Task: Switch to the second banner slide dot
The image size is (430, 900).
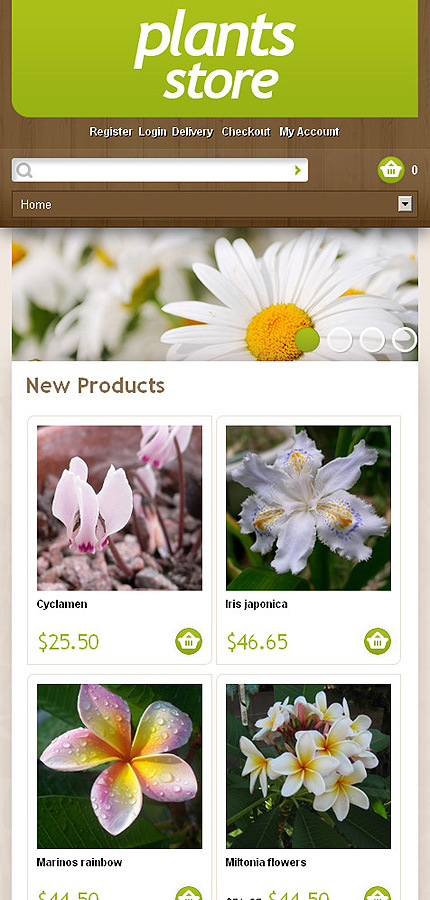Action: pyautogui.click(x=340, y=340)
